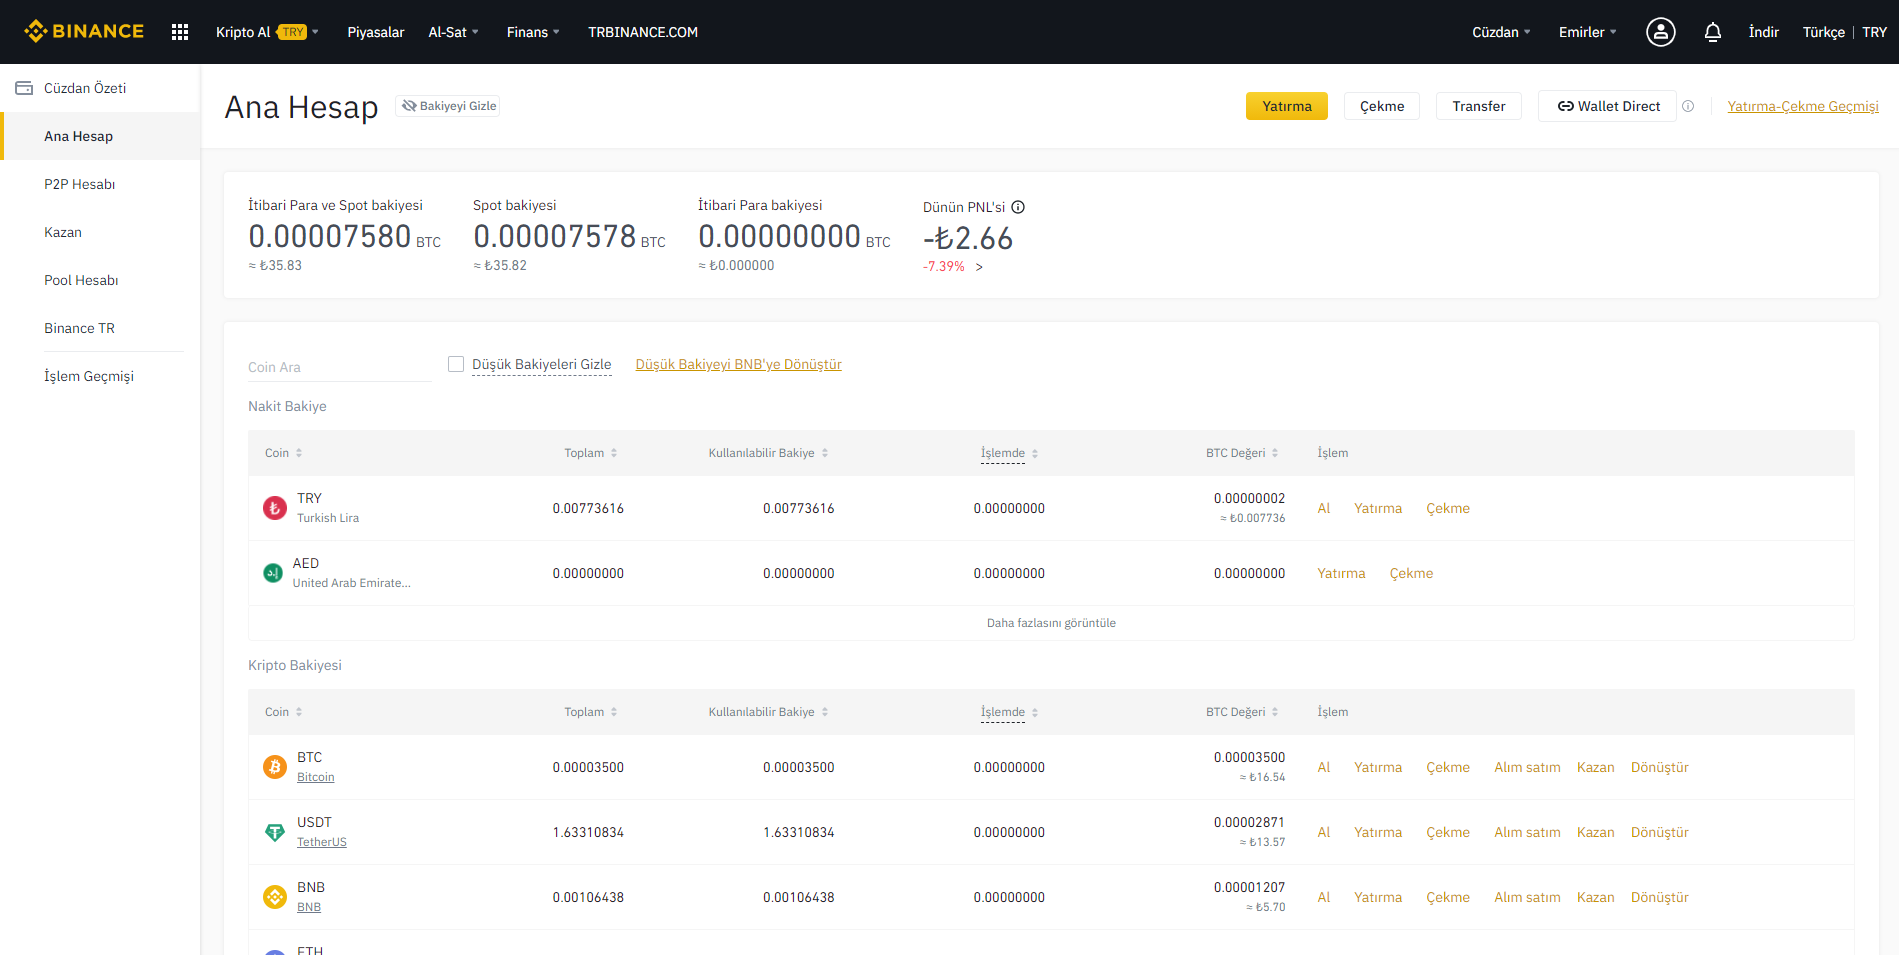Click Al link in TRY row

(x=1324, y=508)
